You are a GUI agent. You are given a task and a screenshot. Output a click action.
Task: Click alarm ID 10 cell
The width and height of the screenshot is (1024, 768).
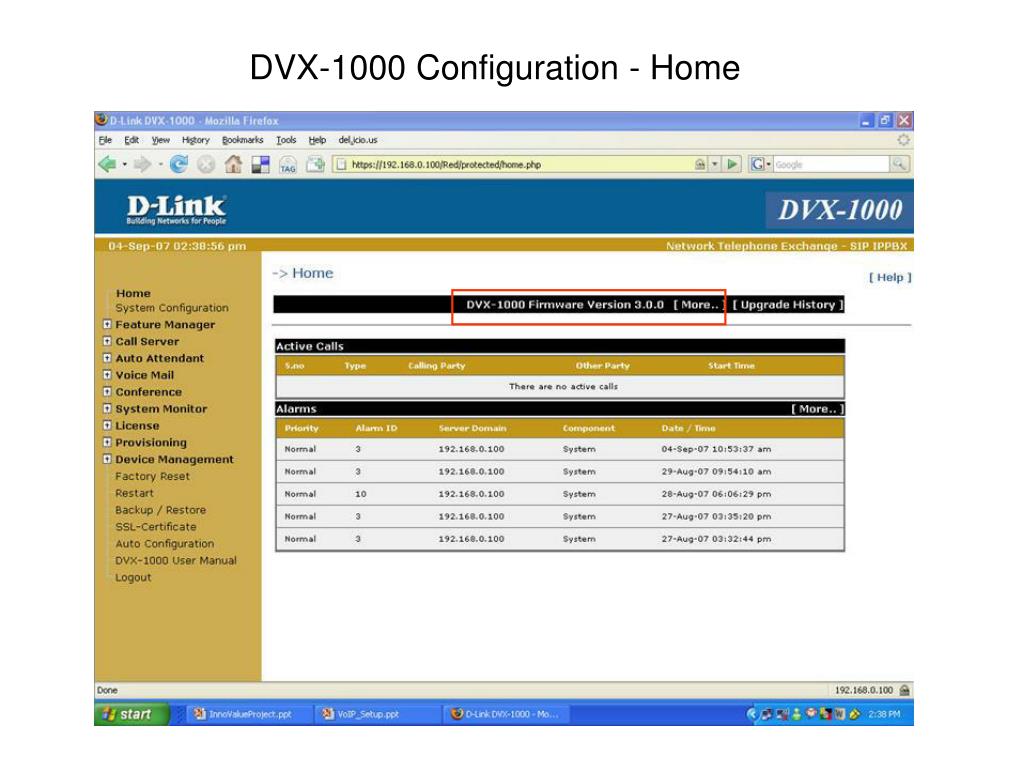point(360,494)
